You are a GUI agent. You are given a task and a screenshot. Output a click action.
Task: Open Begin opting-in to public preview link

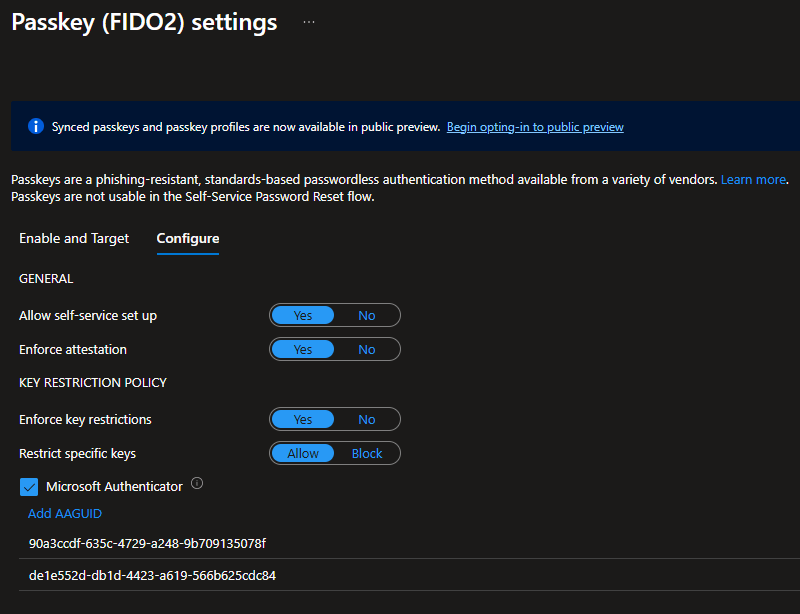pos(535,127)
